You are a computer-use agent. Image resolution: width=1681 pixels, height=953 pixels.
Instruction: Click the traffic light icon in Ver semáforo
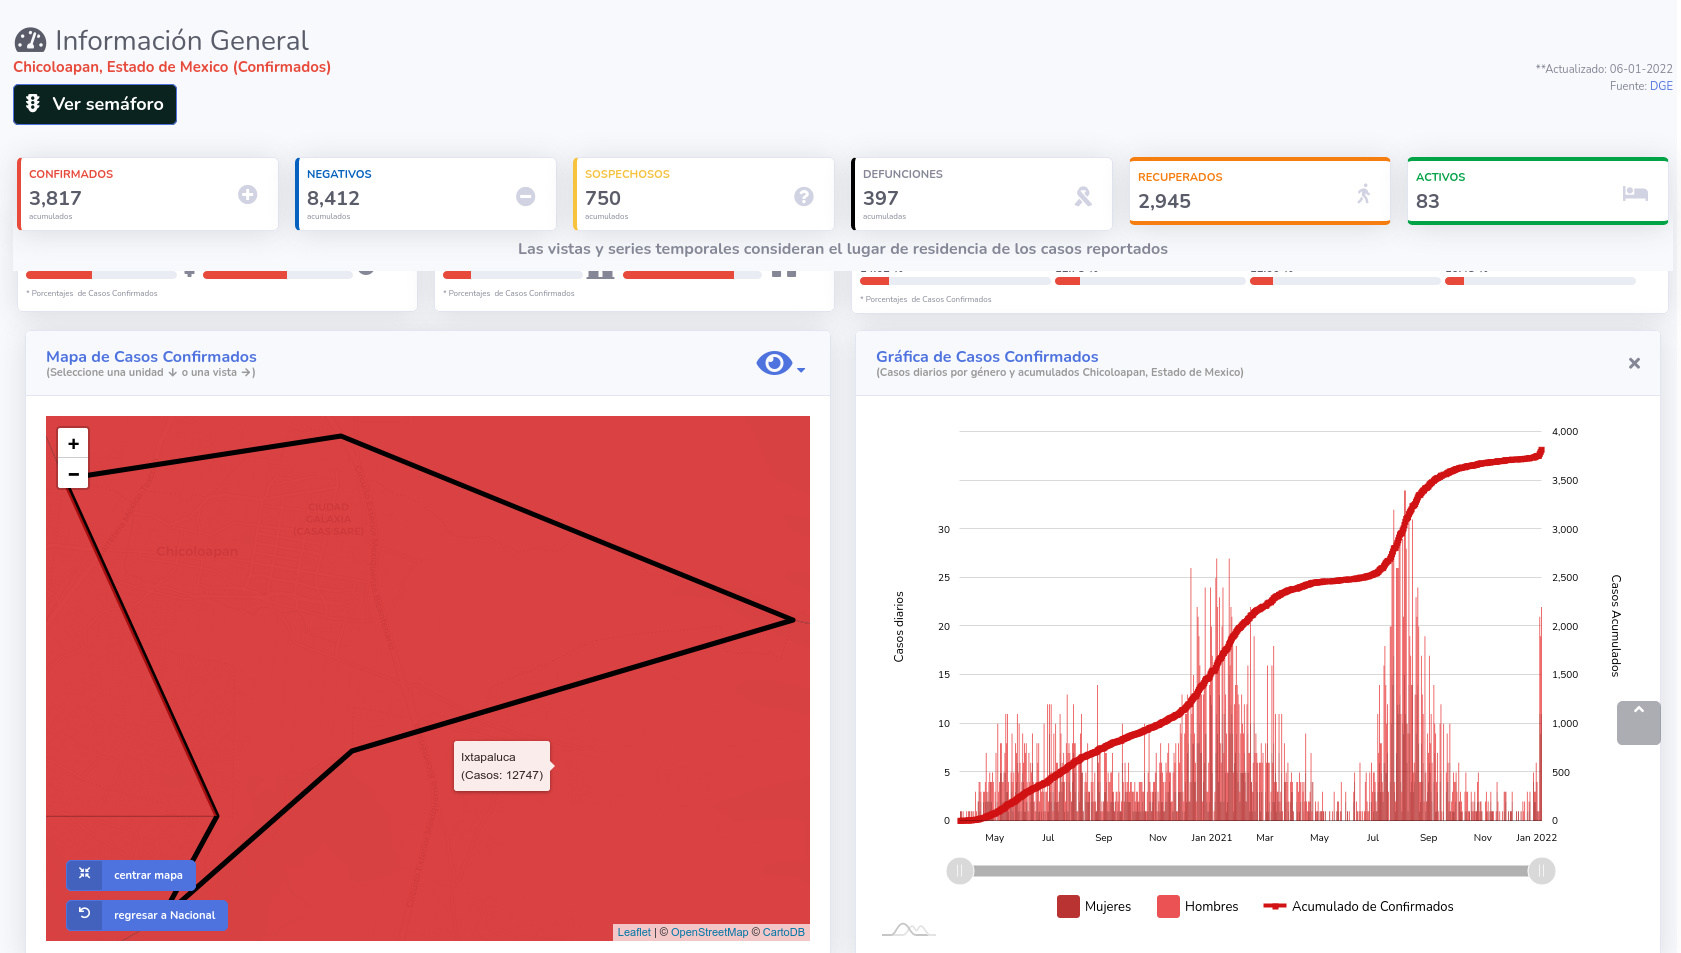[x=33, y=103]
